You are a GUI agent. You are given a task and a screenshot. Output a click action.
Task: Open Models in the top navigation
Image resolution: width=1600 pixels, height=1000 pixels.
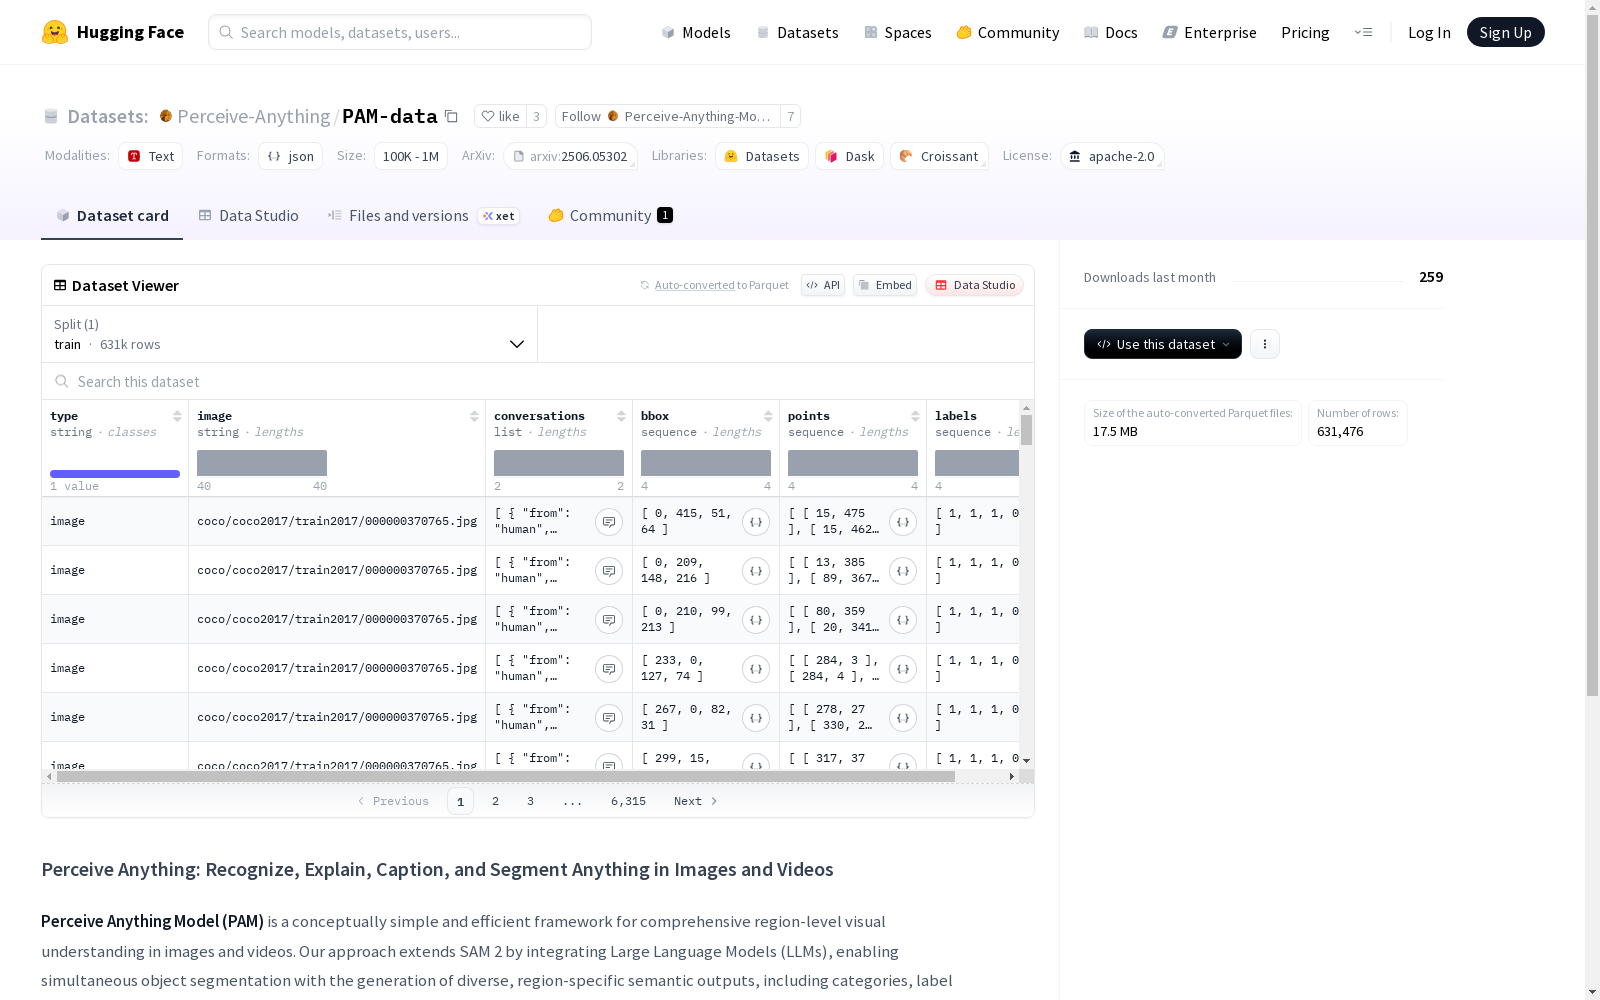[x=696, y=32]
